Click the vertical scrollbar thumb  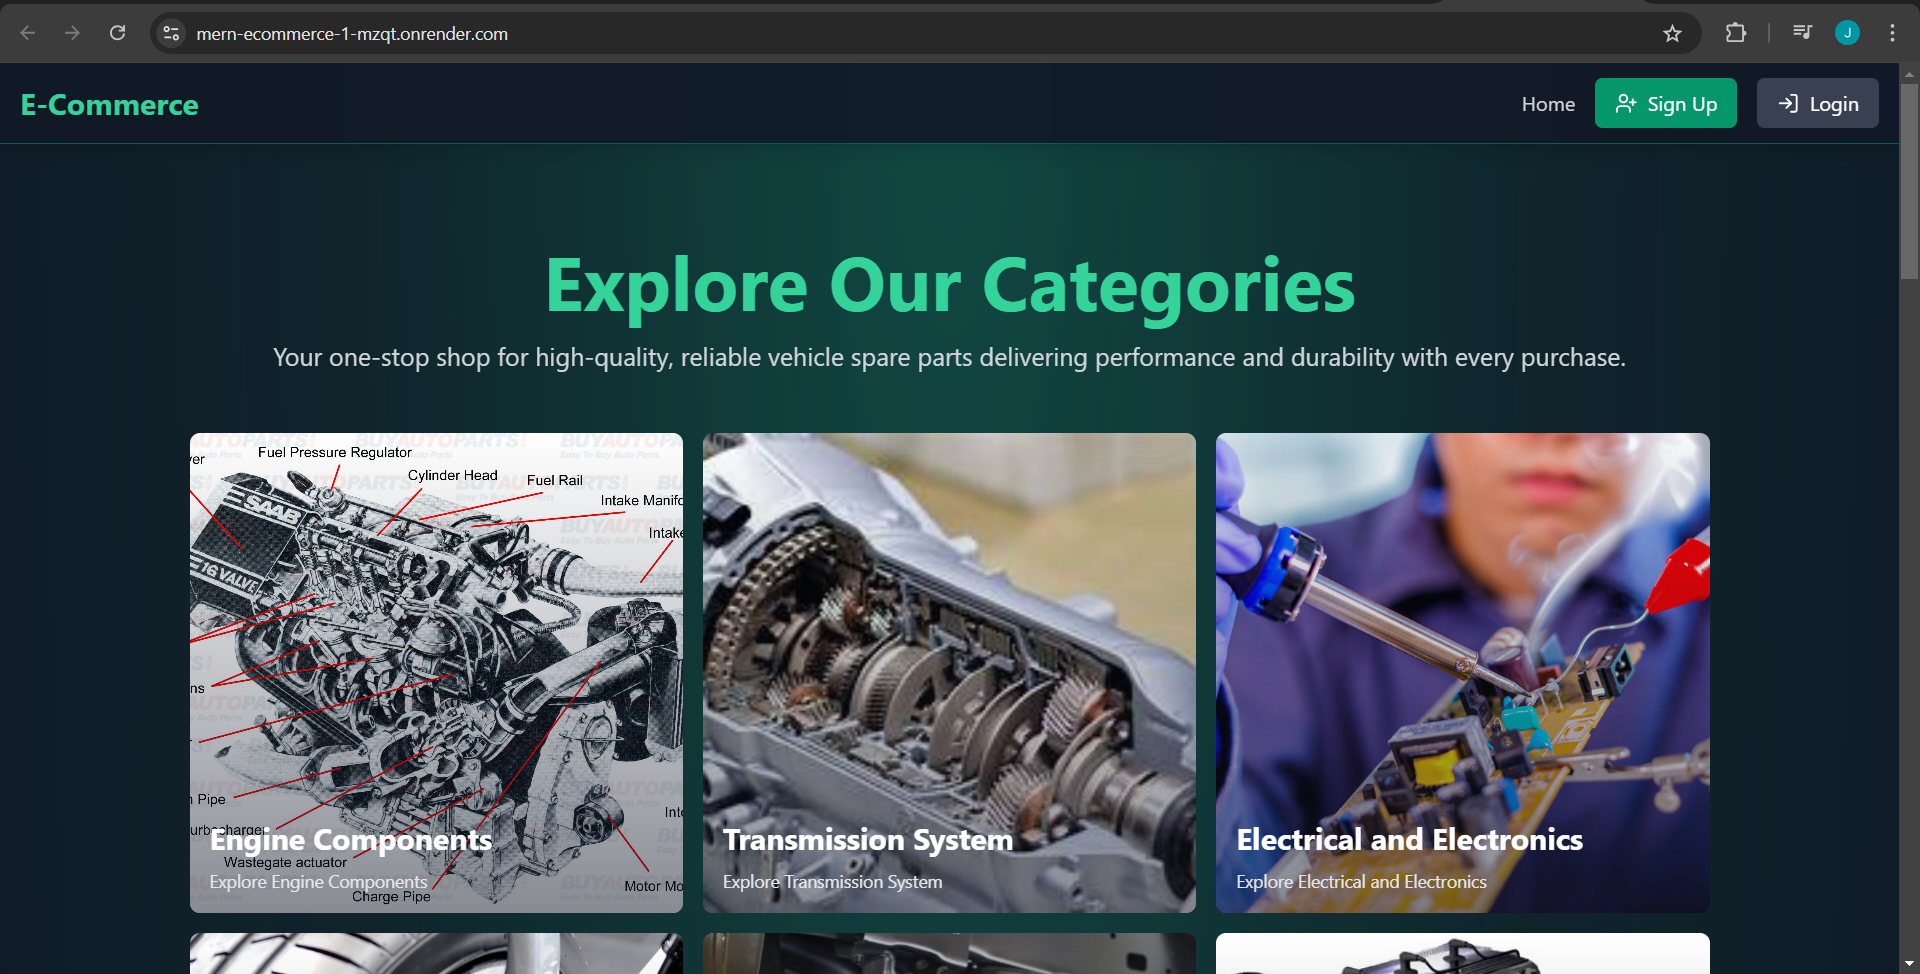(1909, 180)
